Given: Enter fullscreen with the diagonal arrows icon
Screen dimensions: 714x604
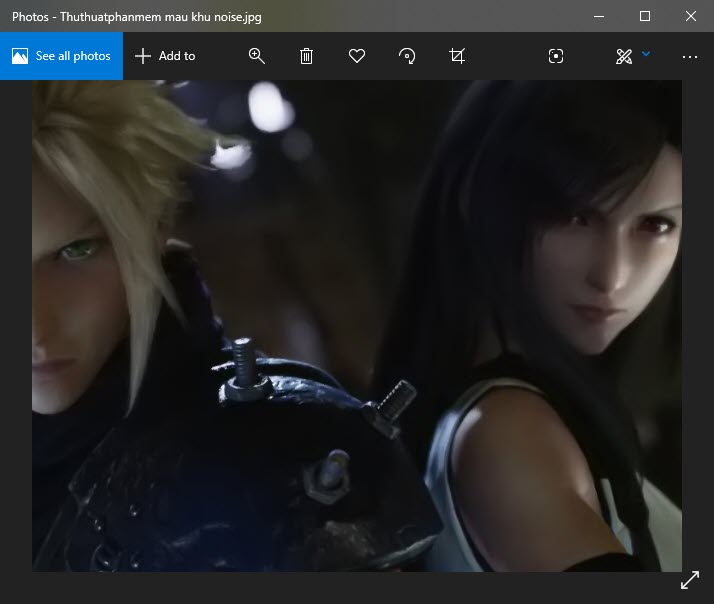Looking at the screenshot, I should (690, 580).
